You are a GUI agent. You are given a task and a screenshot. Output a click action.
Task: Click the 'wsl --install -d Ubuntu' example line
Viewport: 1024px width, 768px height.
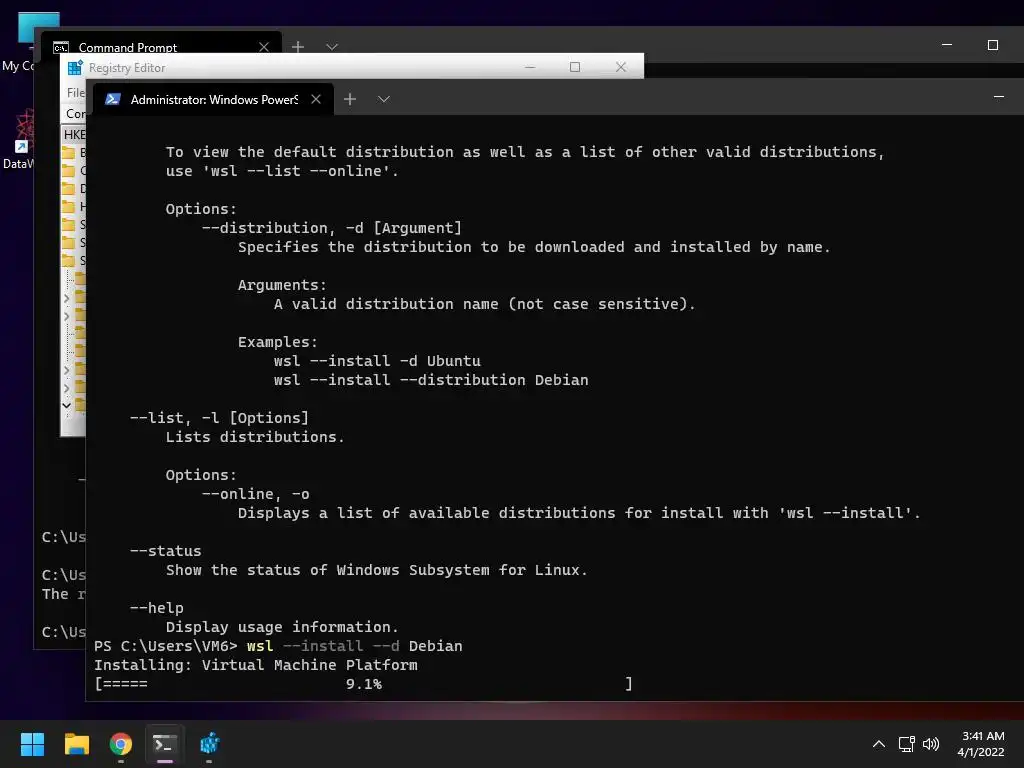pyautogui.click(x=377, y=361)
